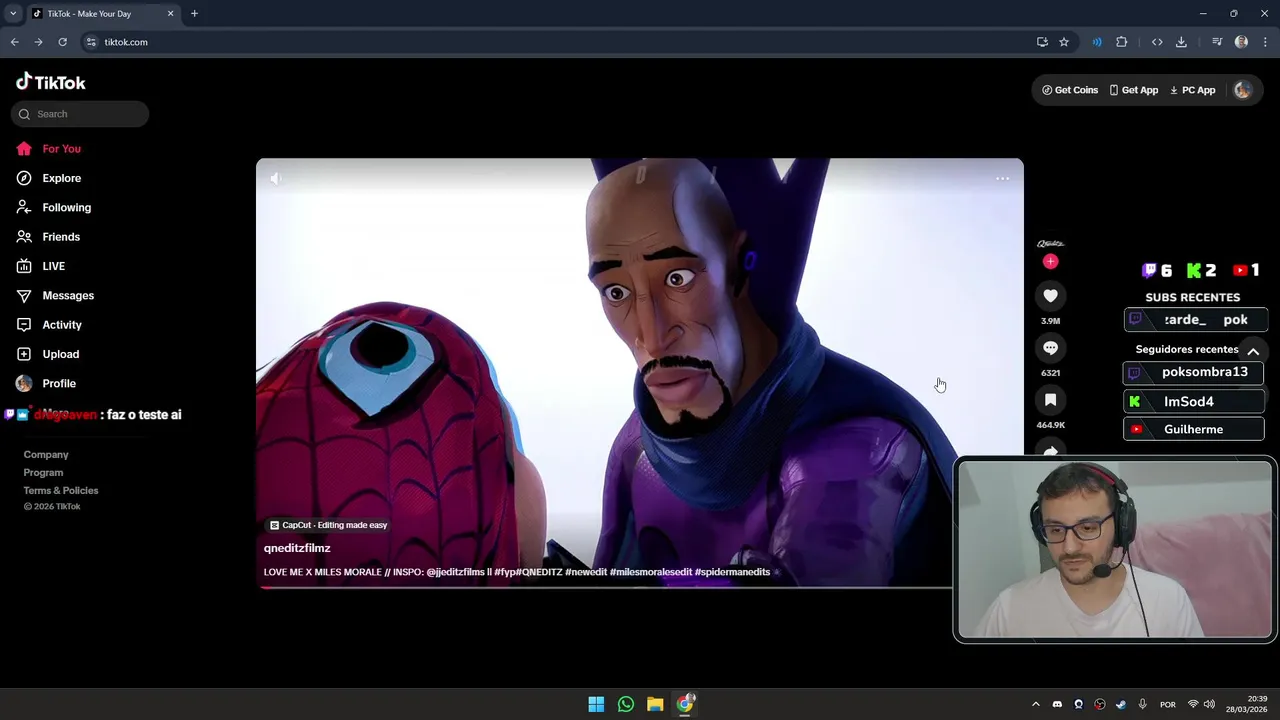1280x720 pixels.
Task: Show hidden system tray icons
Action: coord(1036,704)
